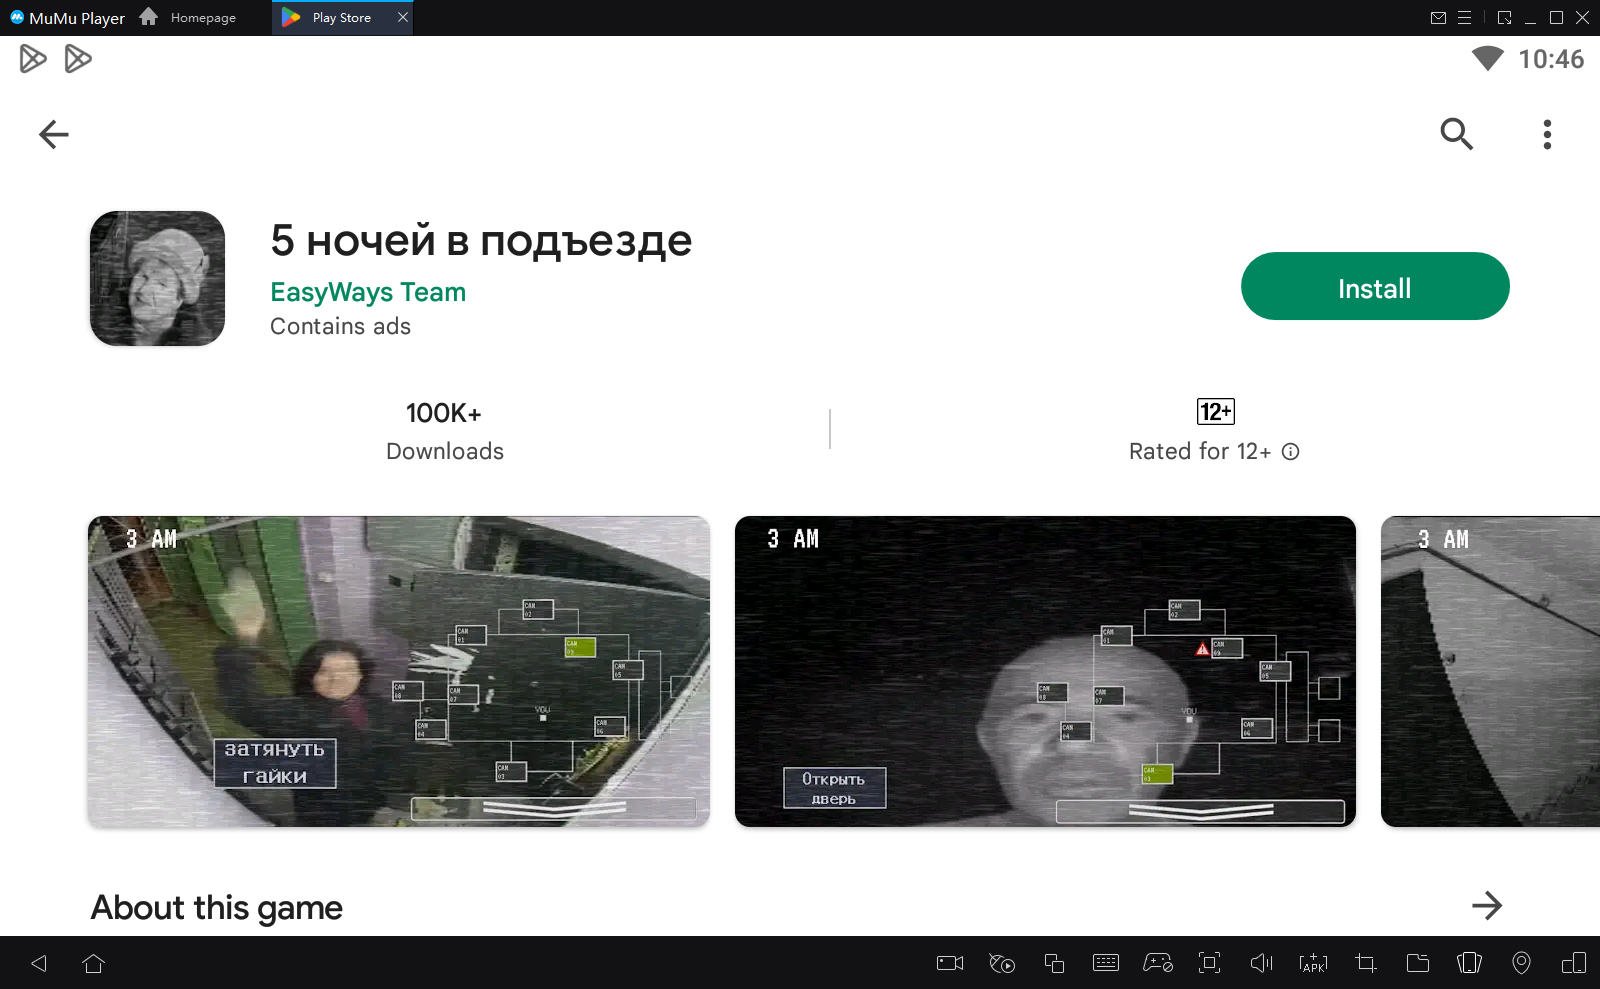The image size is (1600, 989).
Task: Toggle the emulator volume icon
Action: pos(1261,963)
